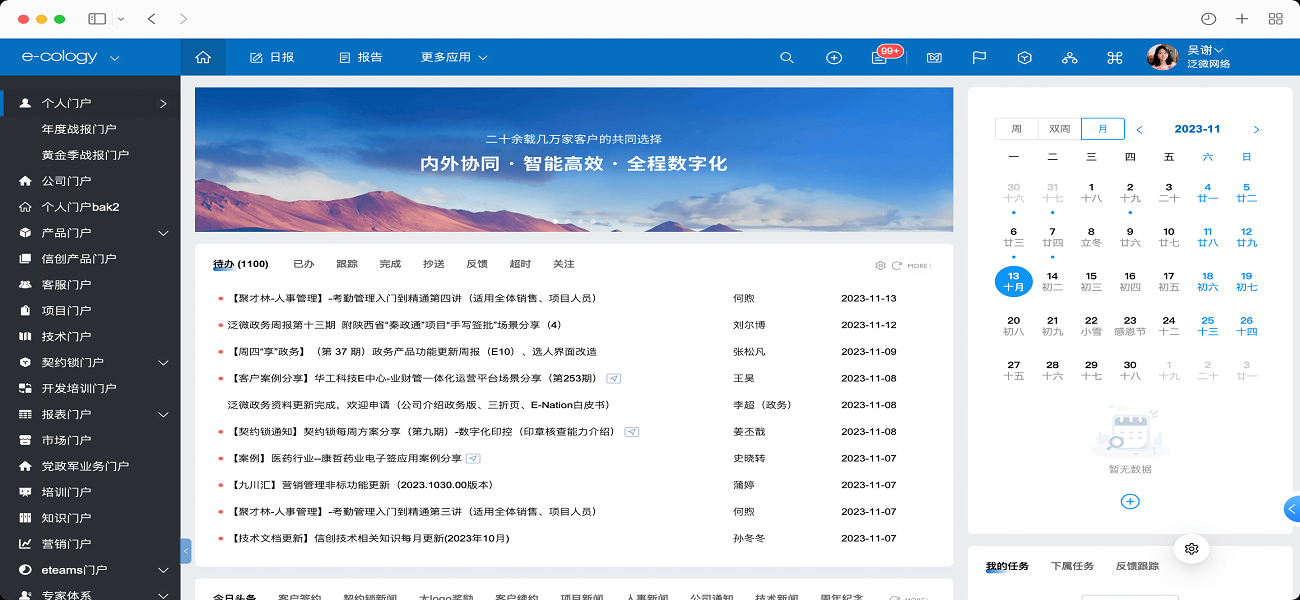Screen dimensions: 1300x600
Task: Add calendar event with plus button
Action: pos(1130,501)
